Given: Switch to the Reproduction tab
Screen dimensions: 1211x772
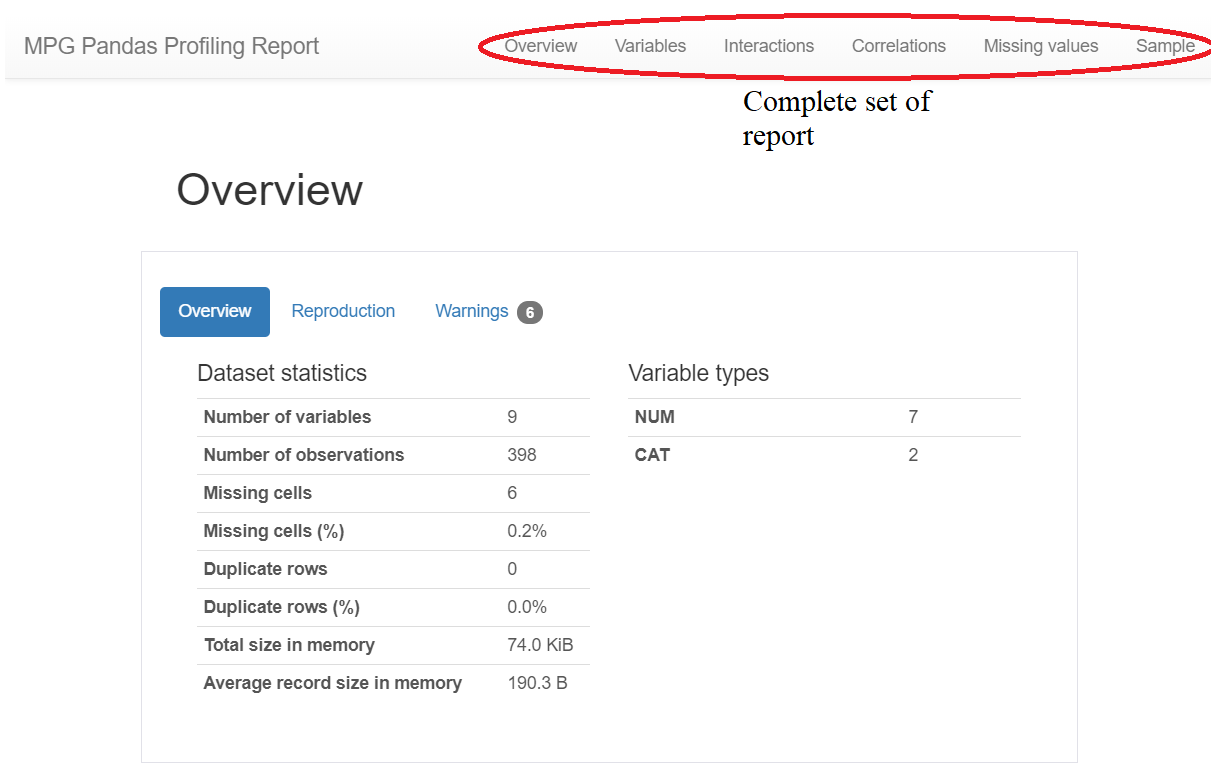Looking at the screenshot, I should coord(343,311).
